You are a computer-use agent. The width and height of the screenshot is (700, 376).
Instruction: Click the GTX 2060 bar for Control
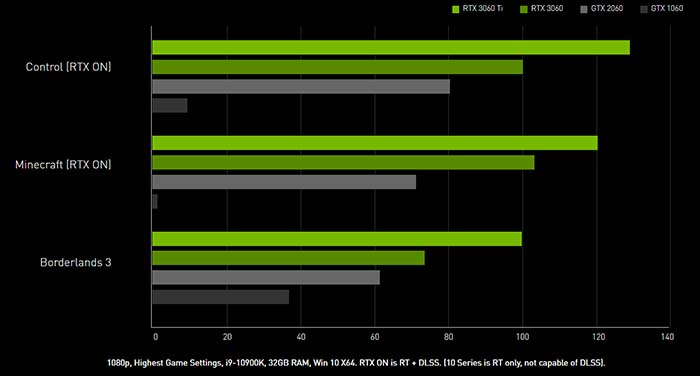click(x=301, y=86)
